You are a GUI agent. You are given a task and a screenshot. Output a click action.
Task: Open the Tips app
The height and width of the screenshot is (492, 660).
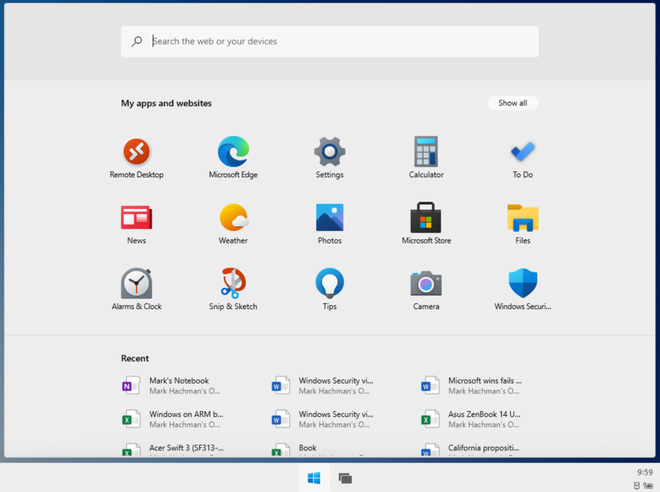click(329, 285)
